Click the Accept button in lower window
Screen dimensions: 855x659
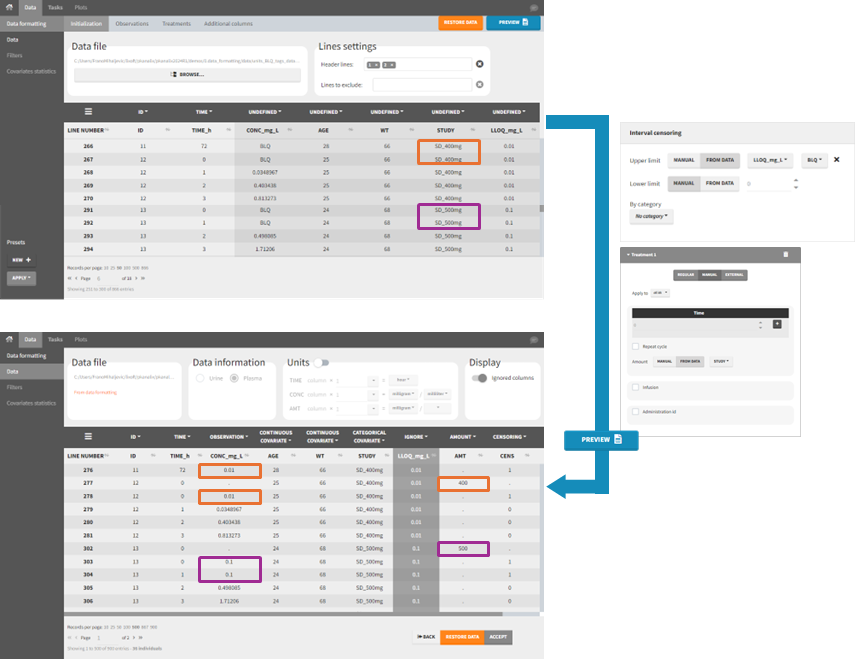[x=498, y=636]
